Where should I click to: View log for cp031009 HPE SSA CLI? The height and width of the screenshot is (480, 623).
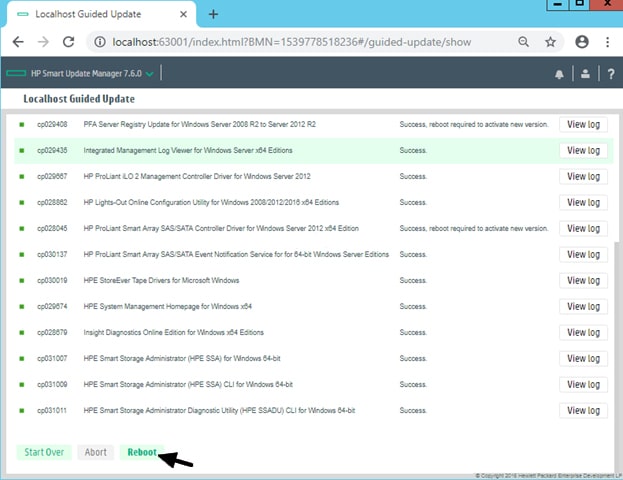583,385
